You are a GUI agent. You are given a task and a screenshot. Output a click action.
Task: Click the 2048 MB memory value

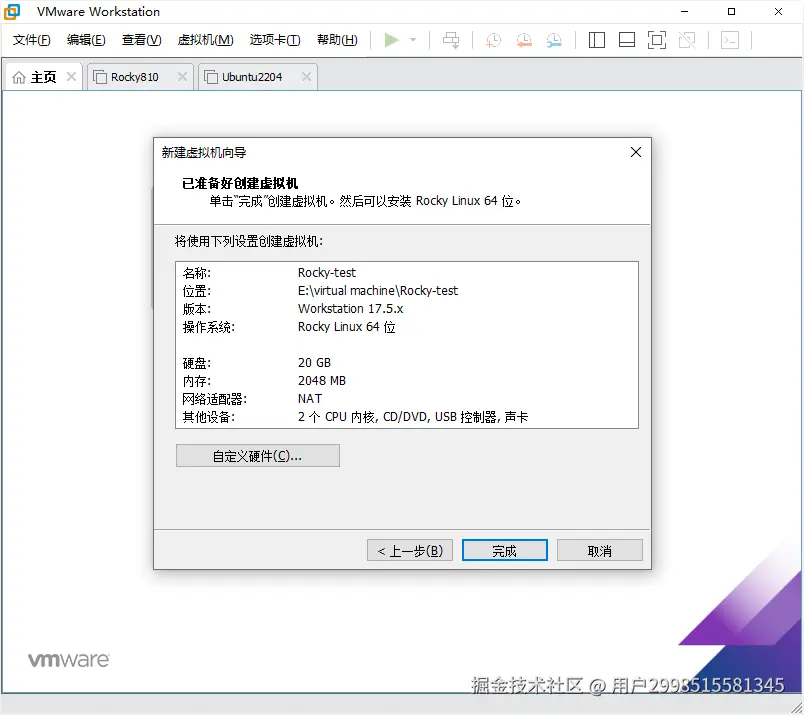pyautogui.click(x=321, y=381)
